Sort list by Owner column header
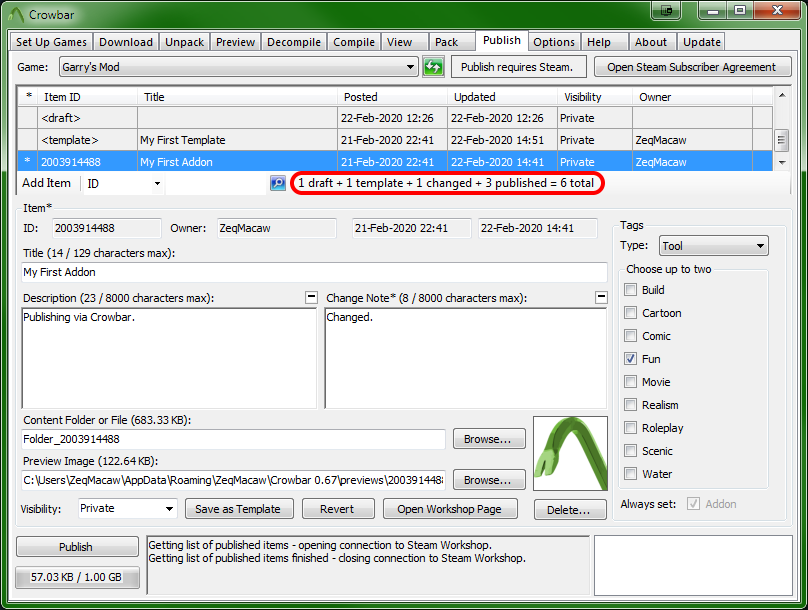This screenshot has height=610, width=808. point(692,97)
